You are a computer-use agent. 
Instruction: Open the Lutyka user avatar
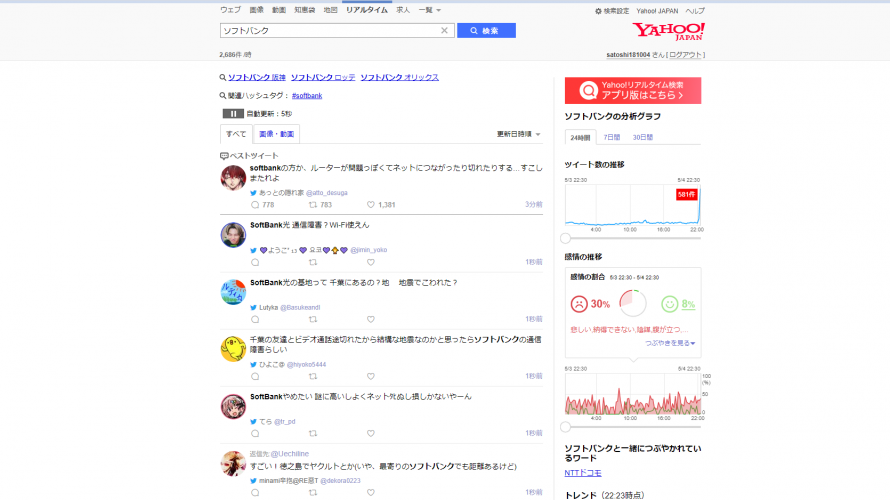(233, 292)
